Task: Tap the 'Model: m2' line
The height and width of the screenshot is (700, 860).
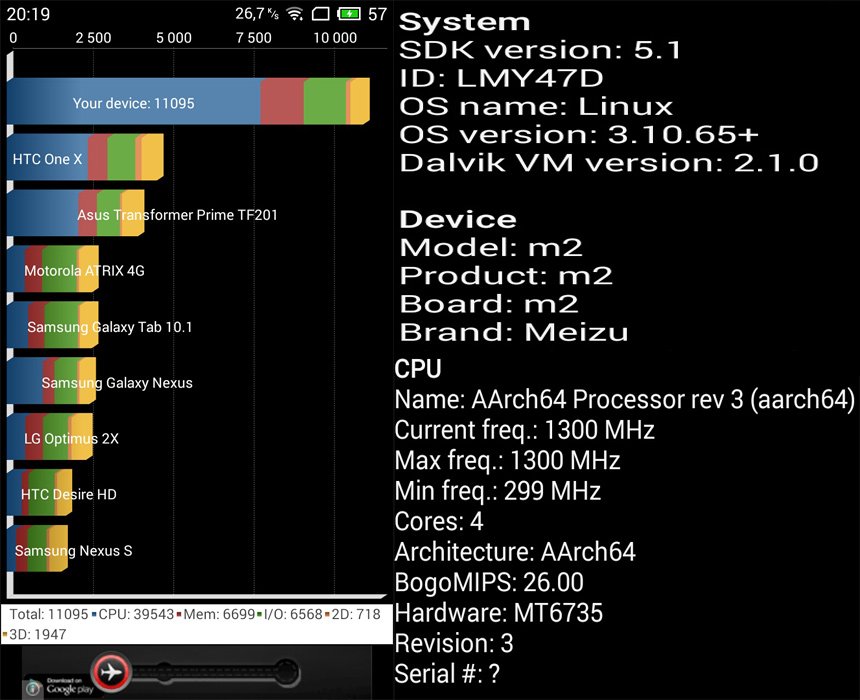Action: coord(491,248)
